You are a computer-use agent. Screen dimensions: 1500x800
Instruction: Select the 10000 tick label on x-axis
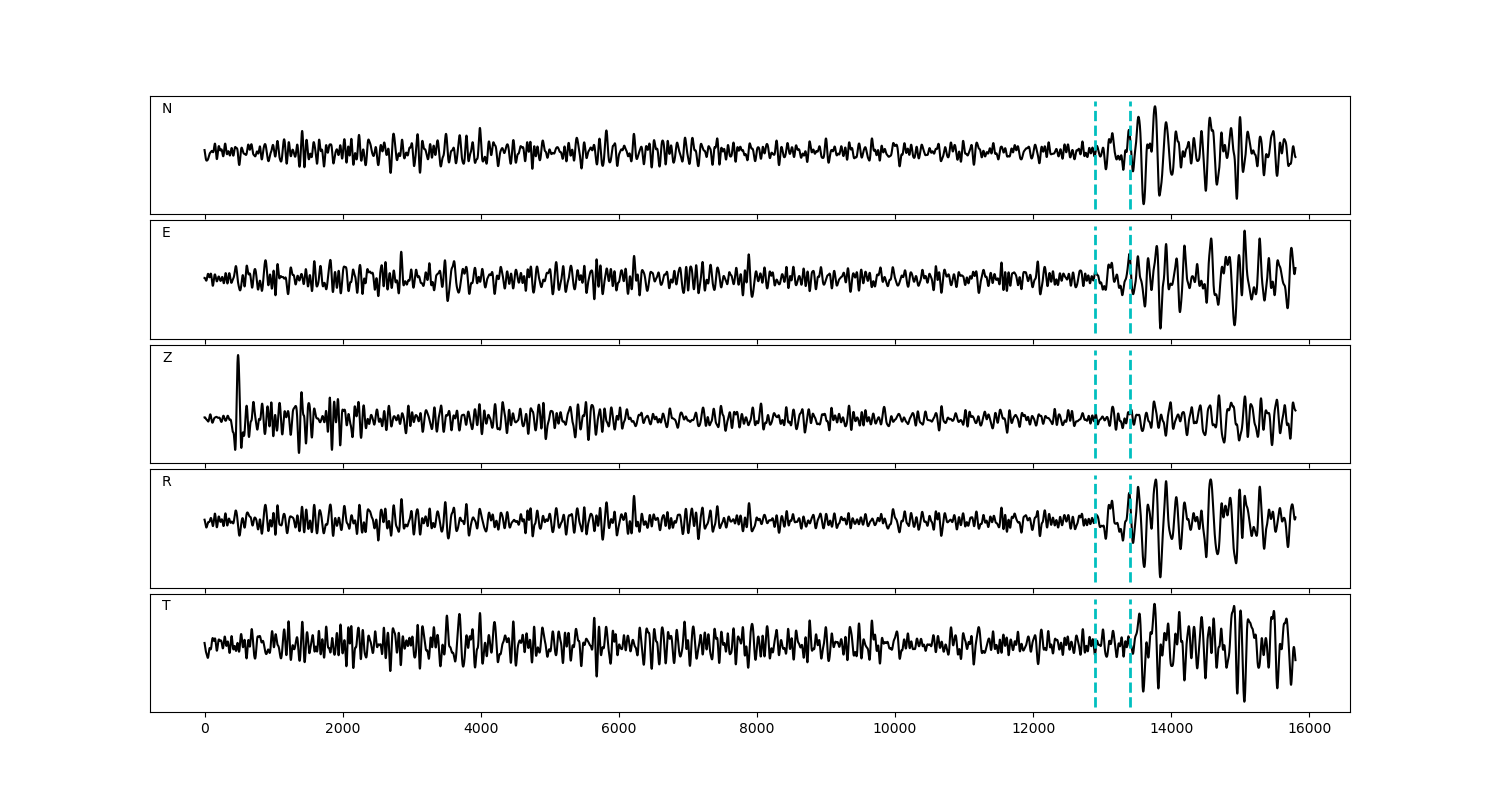(895, 730)
